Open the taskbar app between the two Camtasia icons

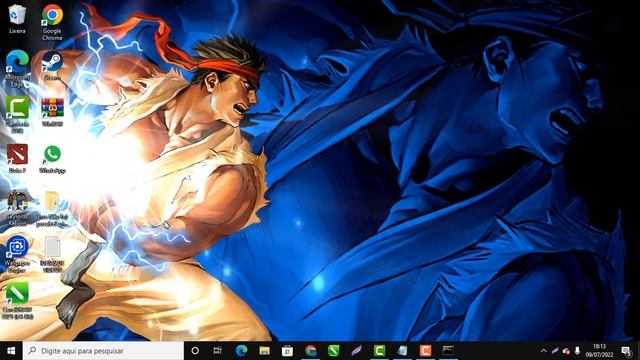click(402, 351)
